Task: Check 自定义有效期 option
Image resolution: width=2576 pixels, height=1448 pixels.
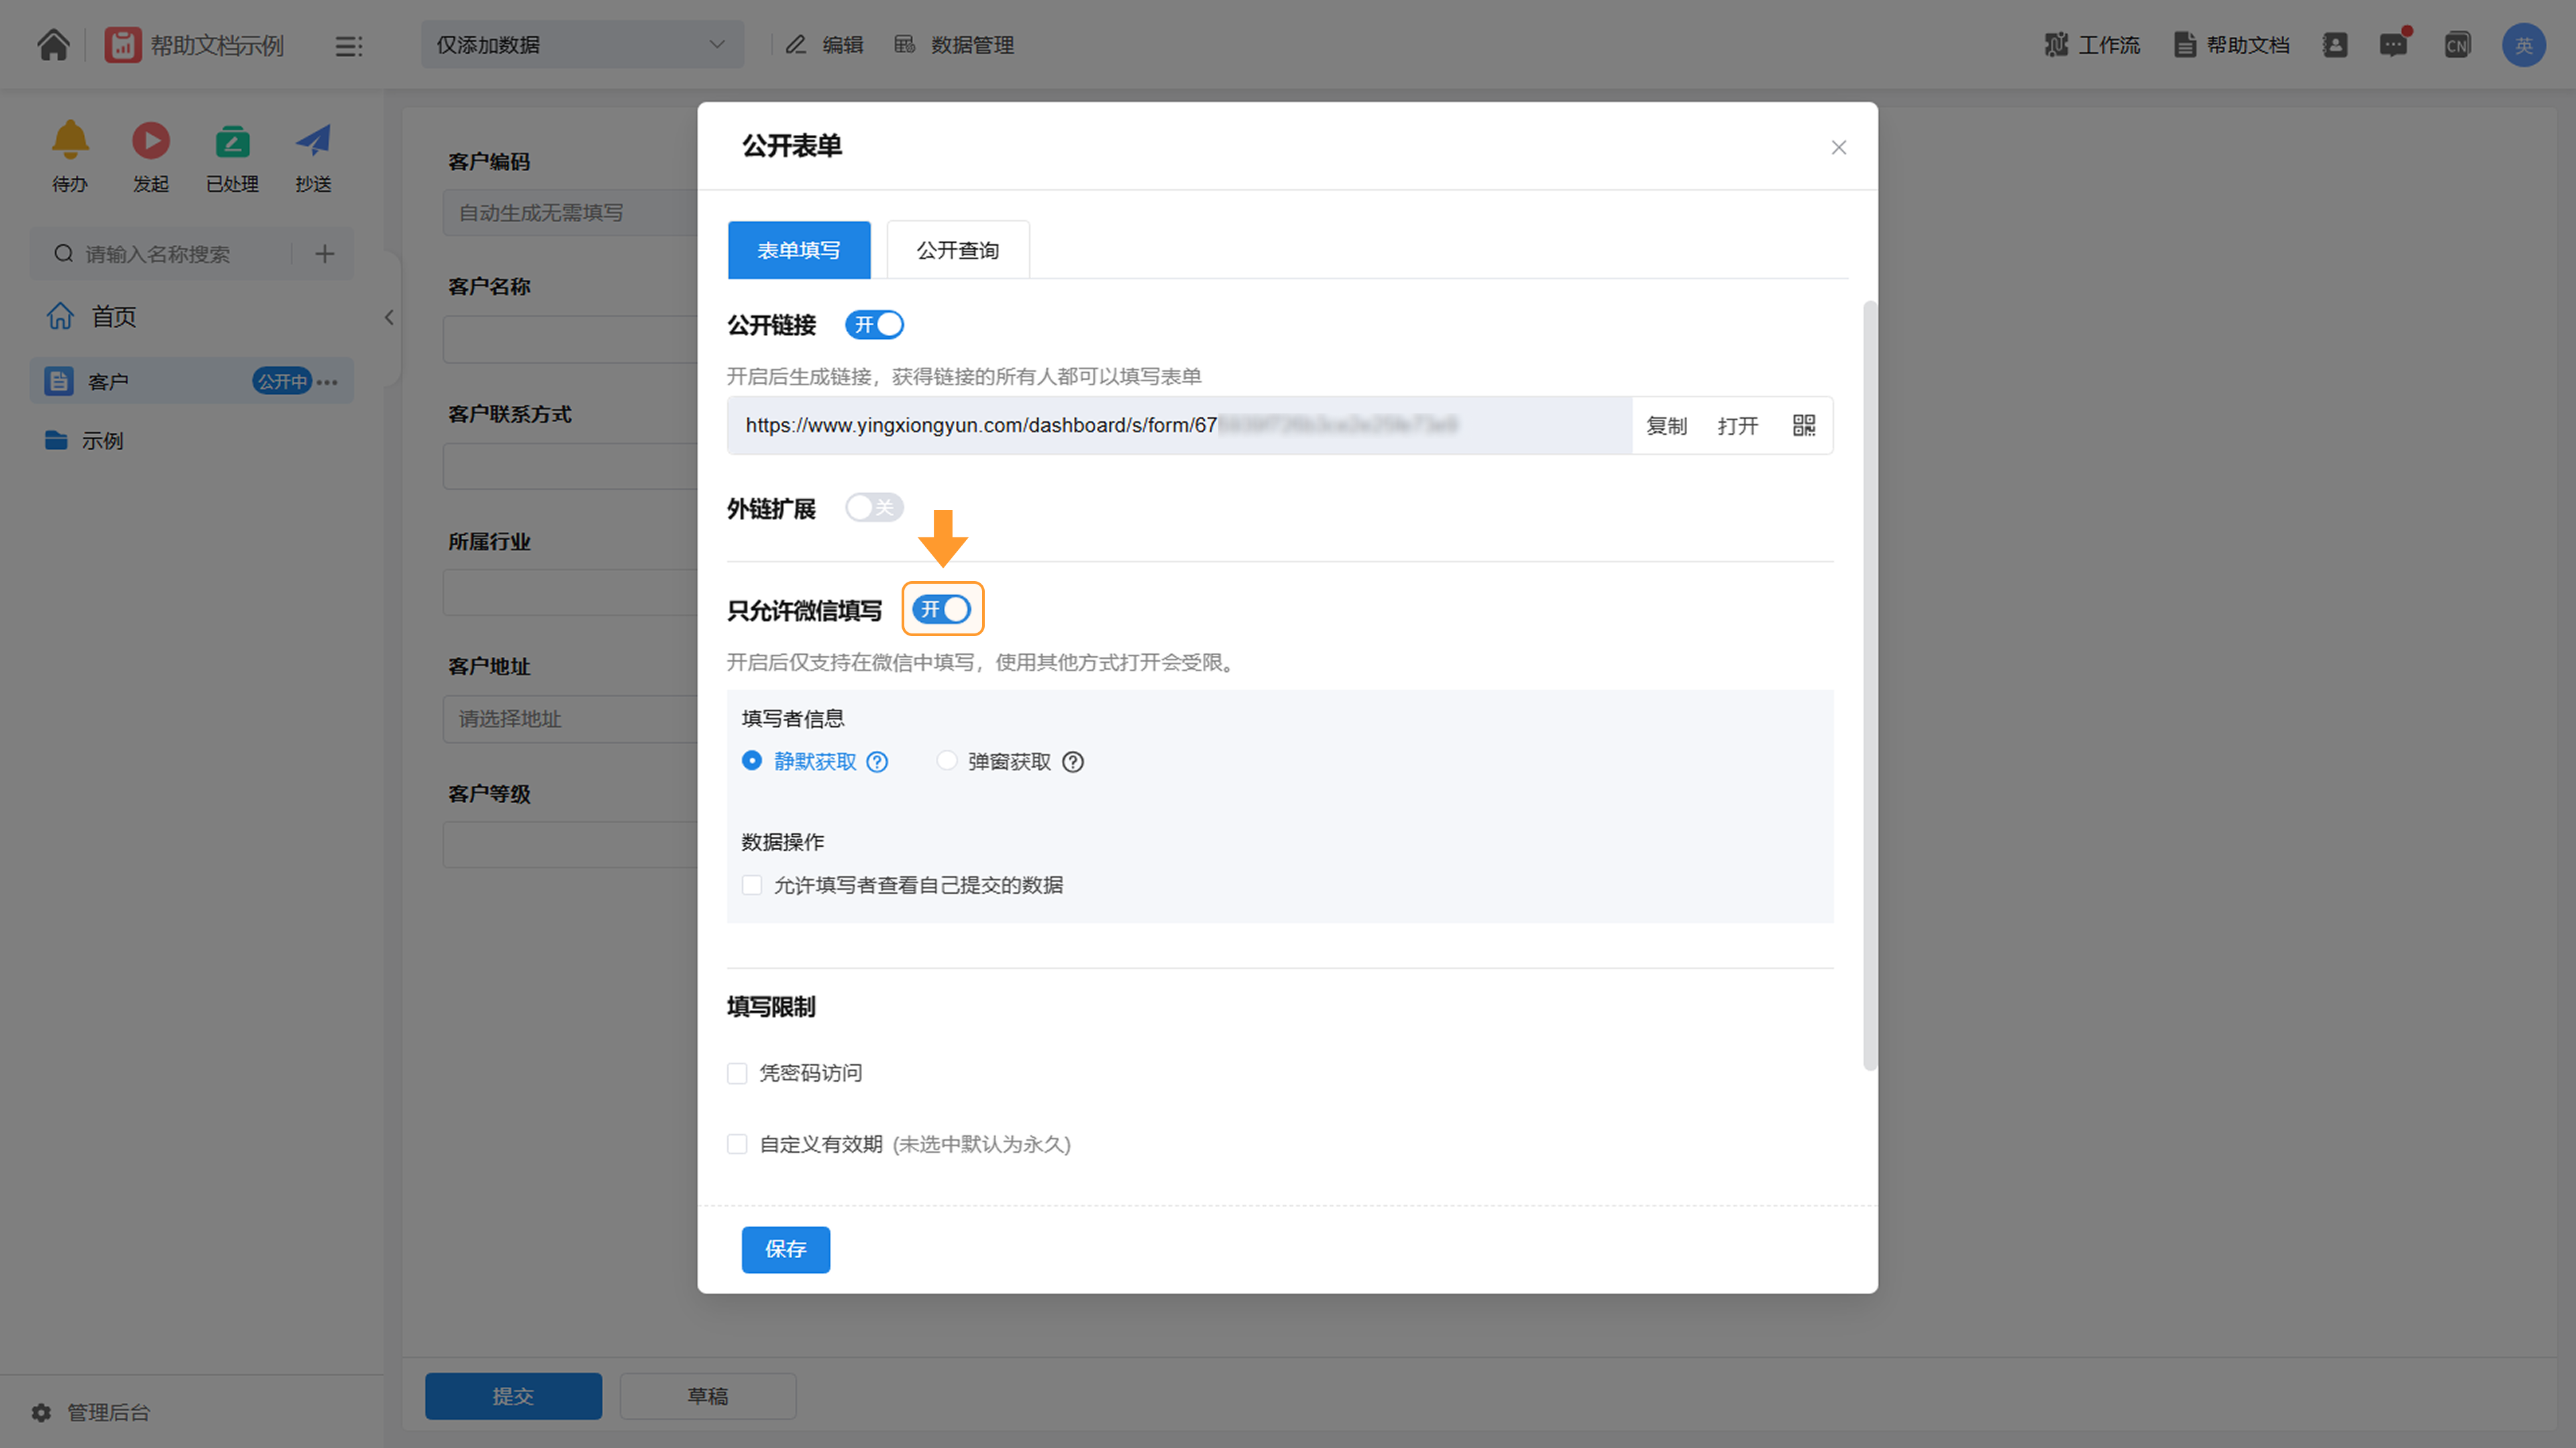Action: point(737,1145)
